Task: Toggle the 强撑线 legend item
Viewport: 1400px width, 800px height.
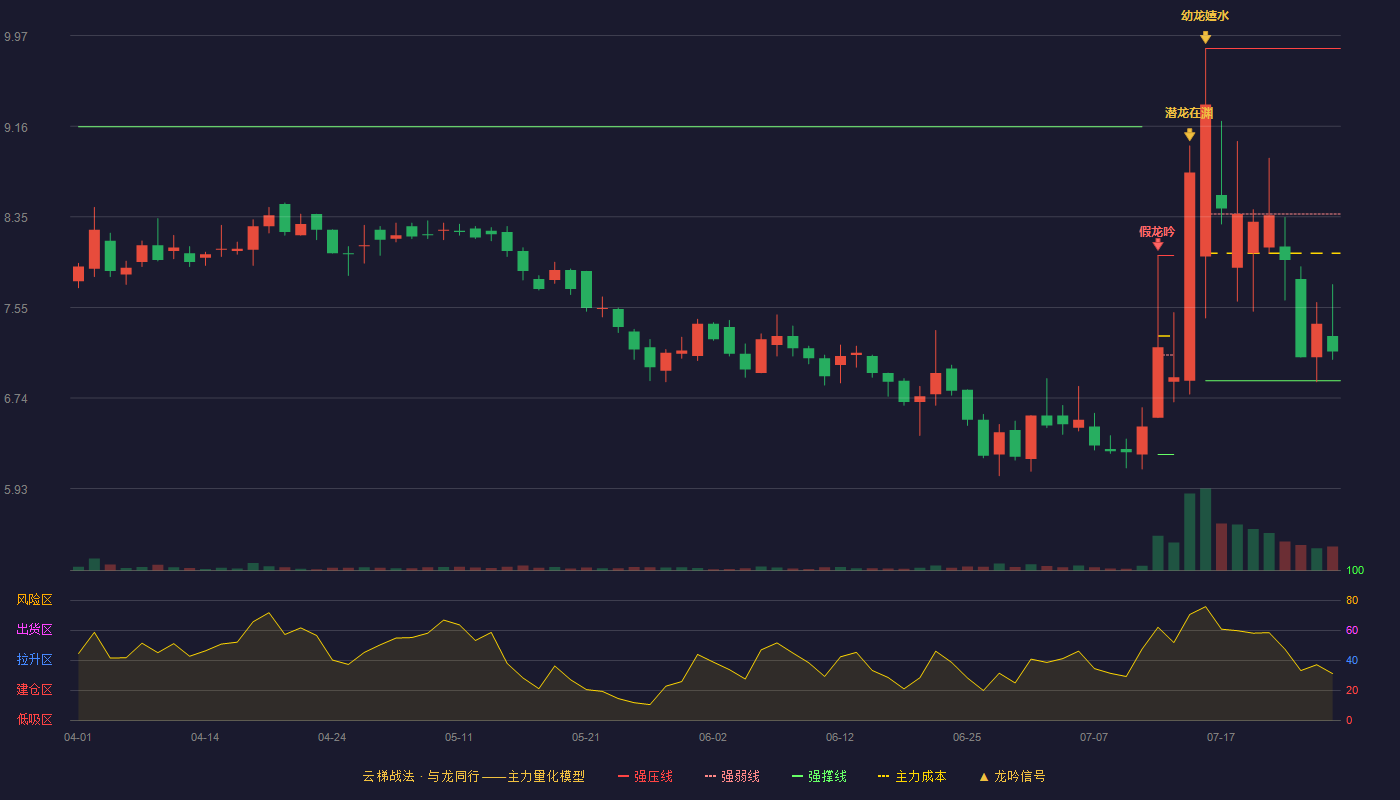Action: click(819, 776)
